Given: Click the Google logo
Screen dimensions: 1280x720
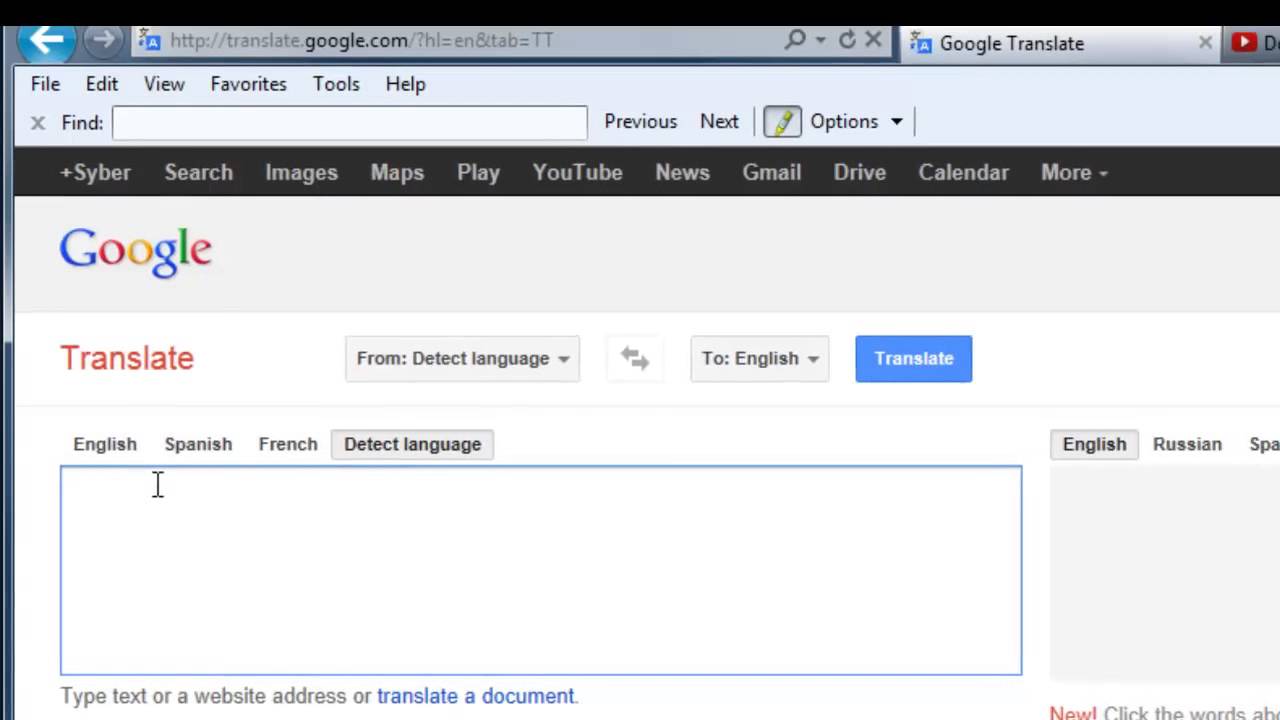Looking at the screenshot, I should pyautogui.click(x=135, y=252).
